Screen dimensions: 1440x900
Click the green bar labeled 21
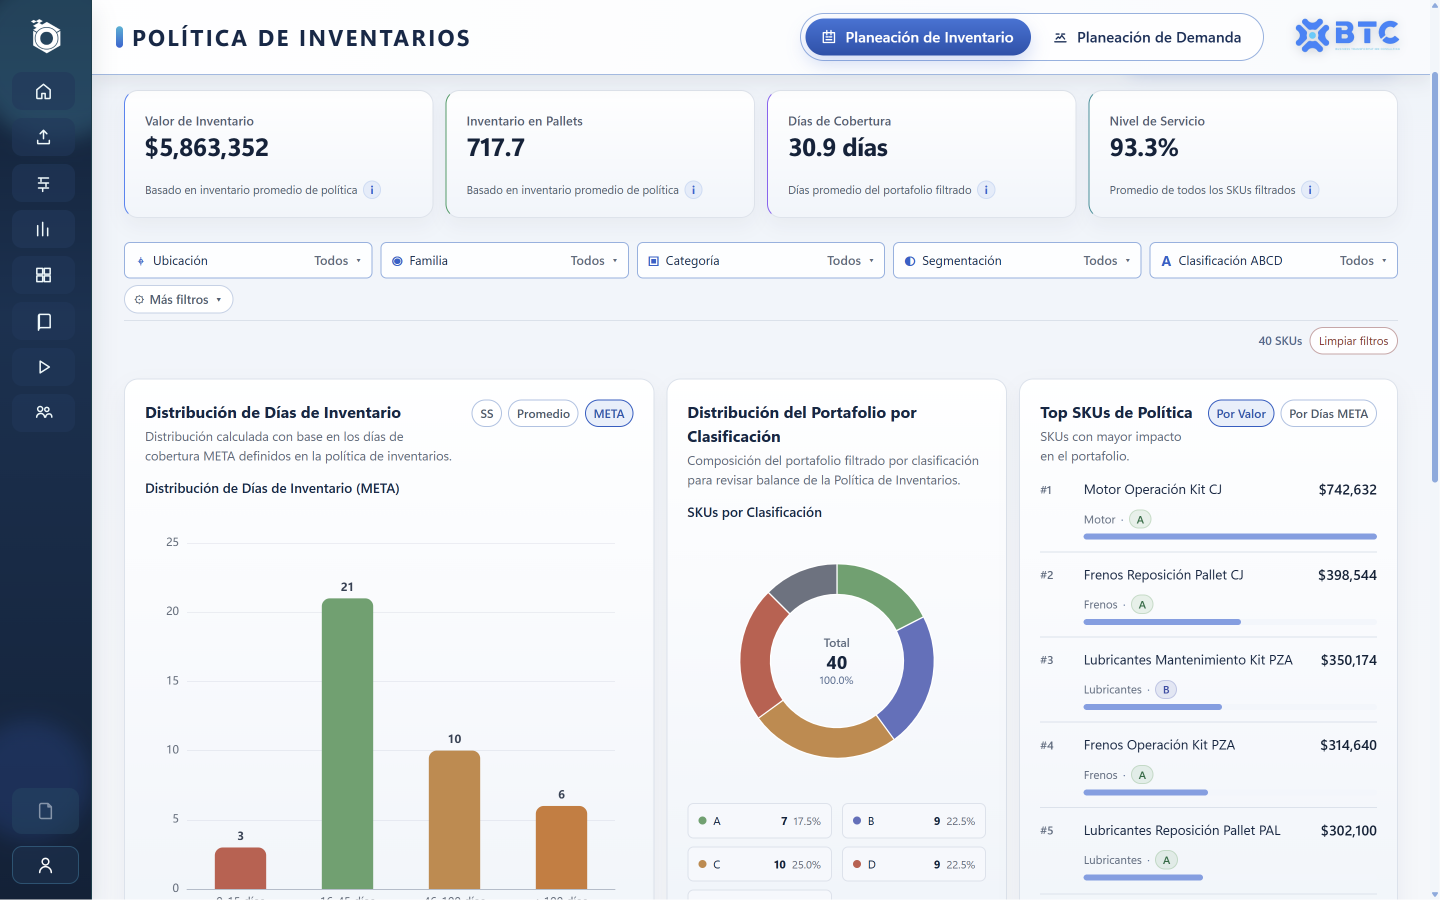[347, 743]
